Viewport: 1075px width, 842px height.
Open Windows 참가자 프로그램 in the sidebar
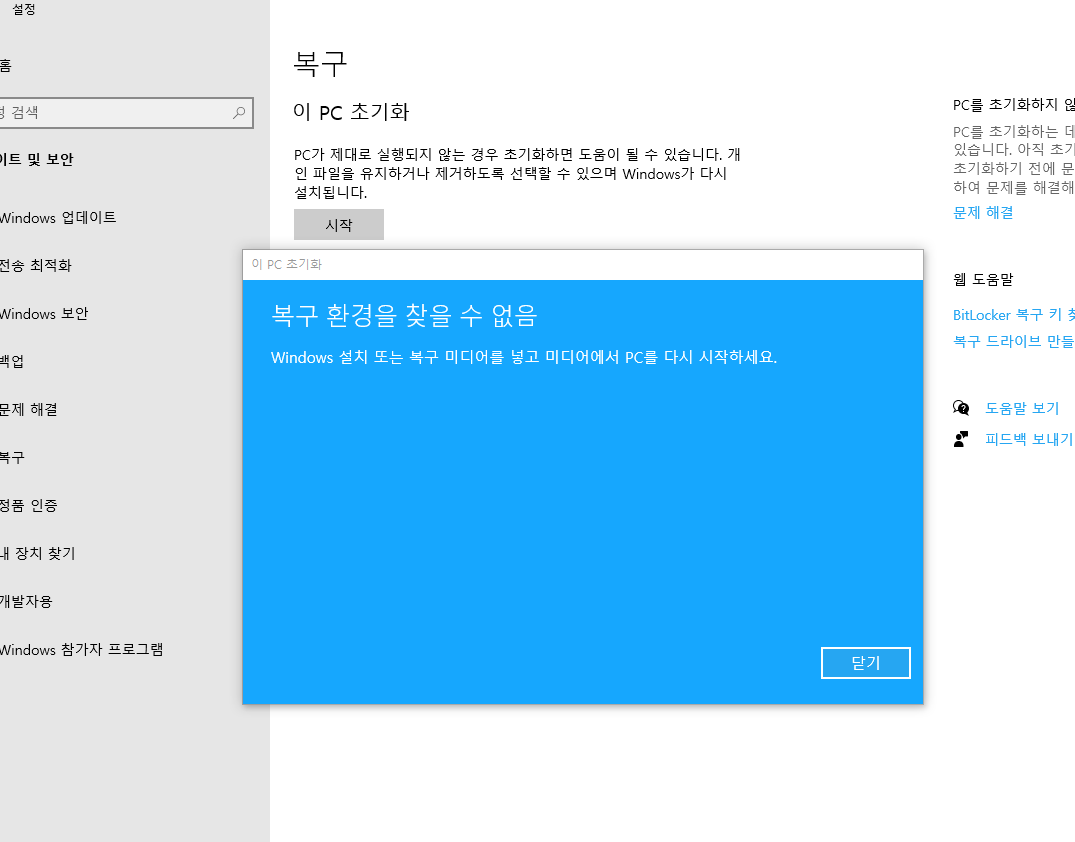point(84,649)
